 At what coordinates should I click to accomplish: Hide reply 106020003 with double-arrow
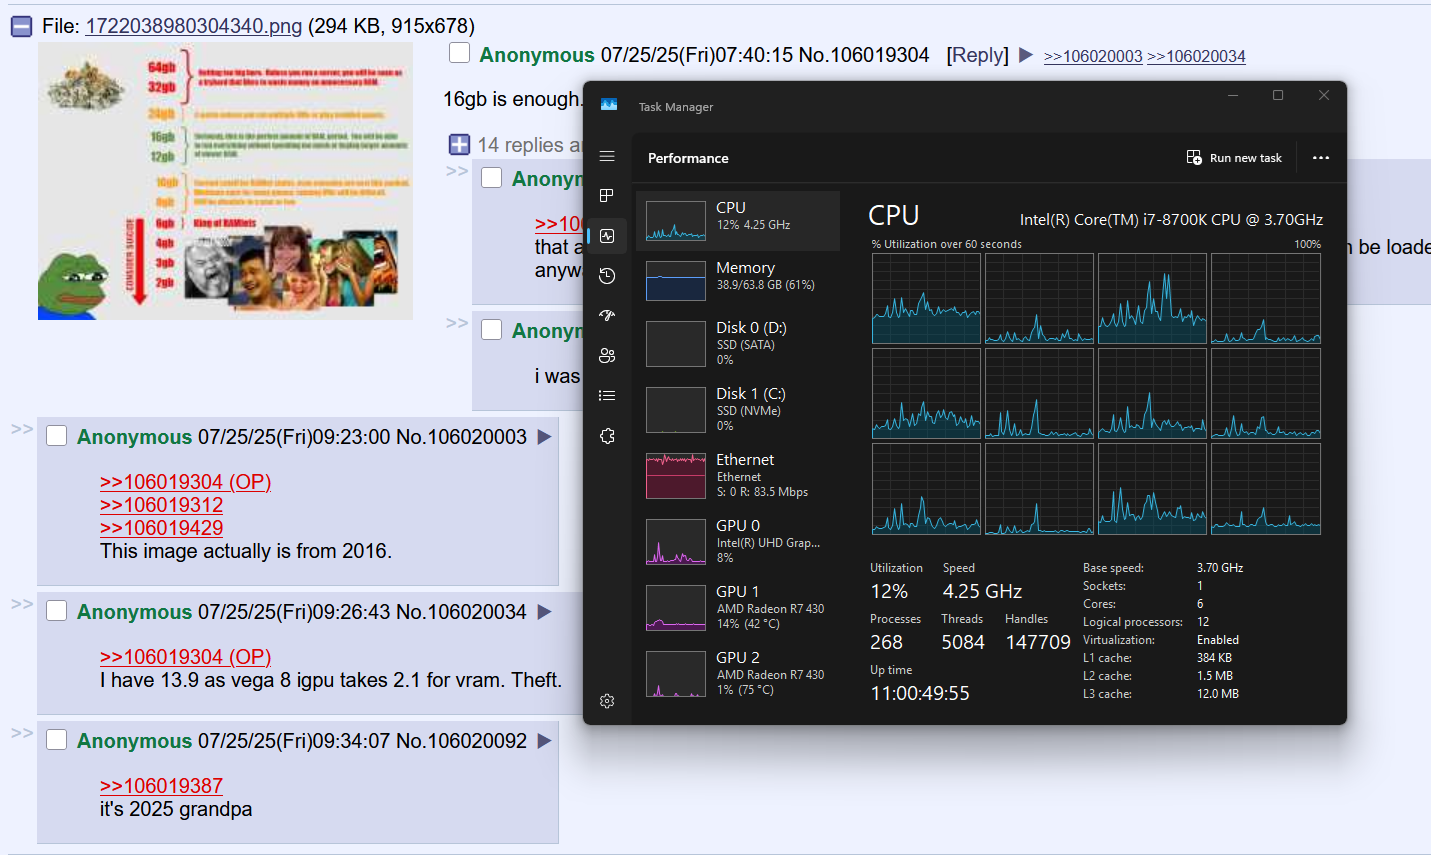[x=22, y=429]
